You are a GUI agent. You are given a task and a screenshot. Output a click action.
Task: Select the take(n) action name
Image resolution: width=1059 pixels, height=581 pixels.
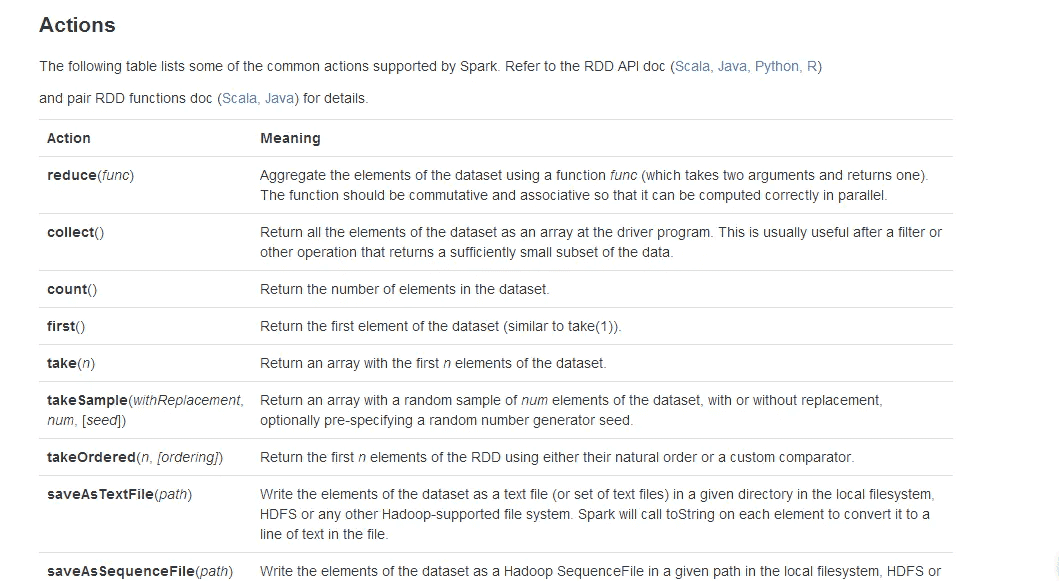[x=71, y=363]
